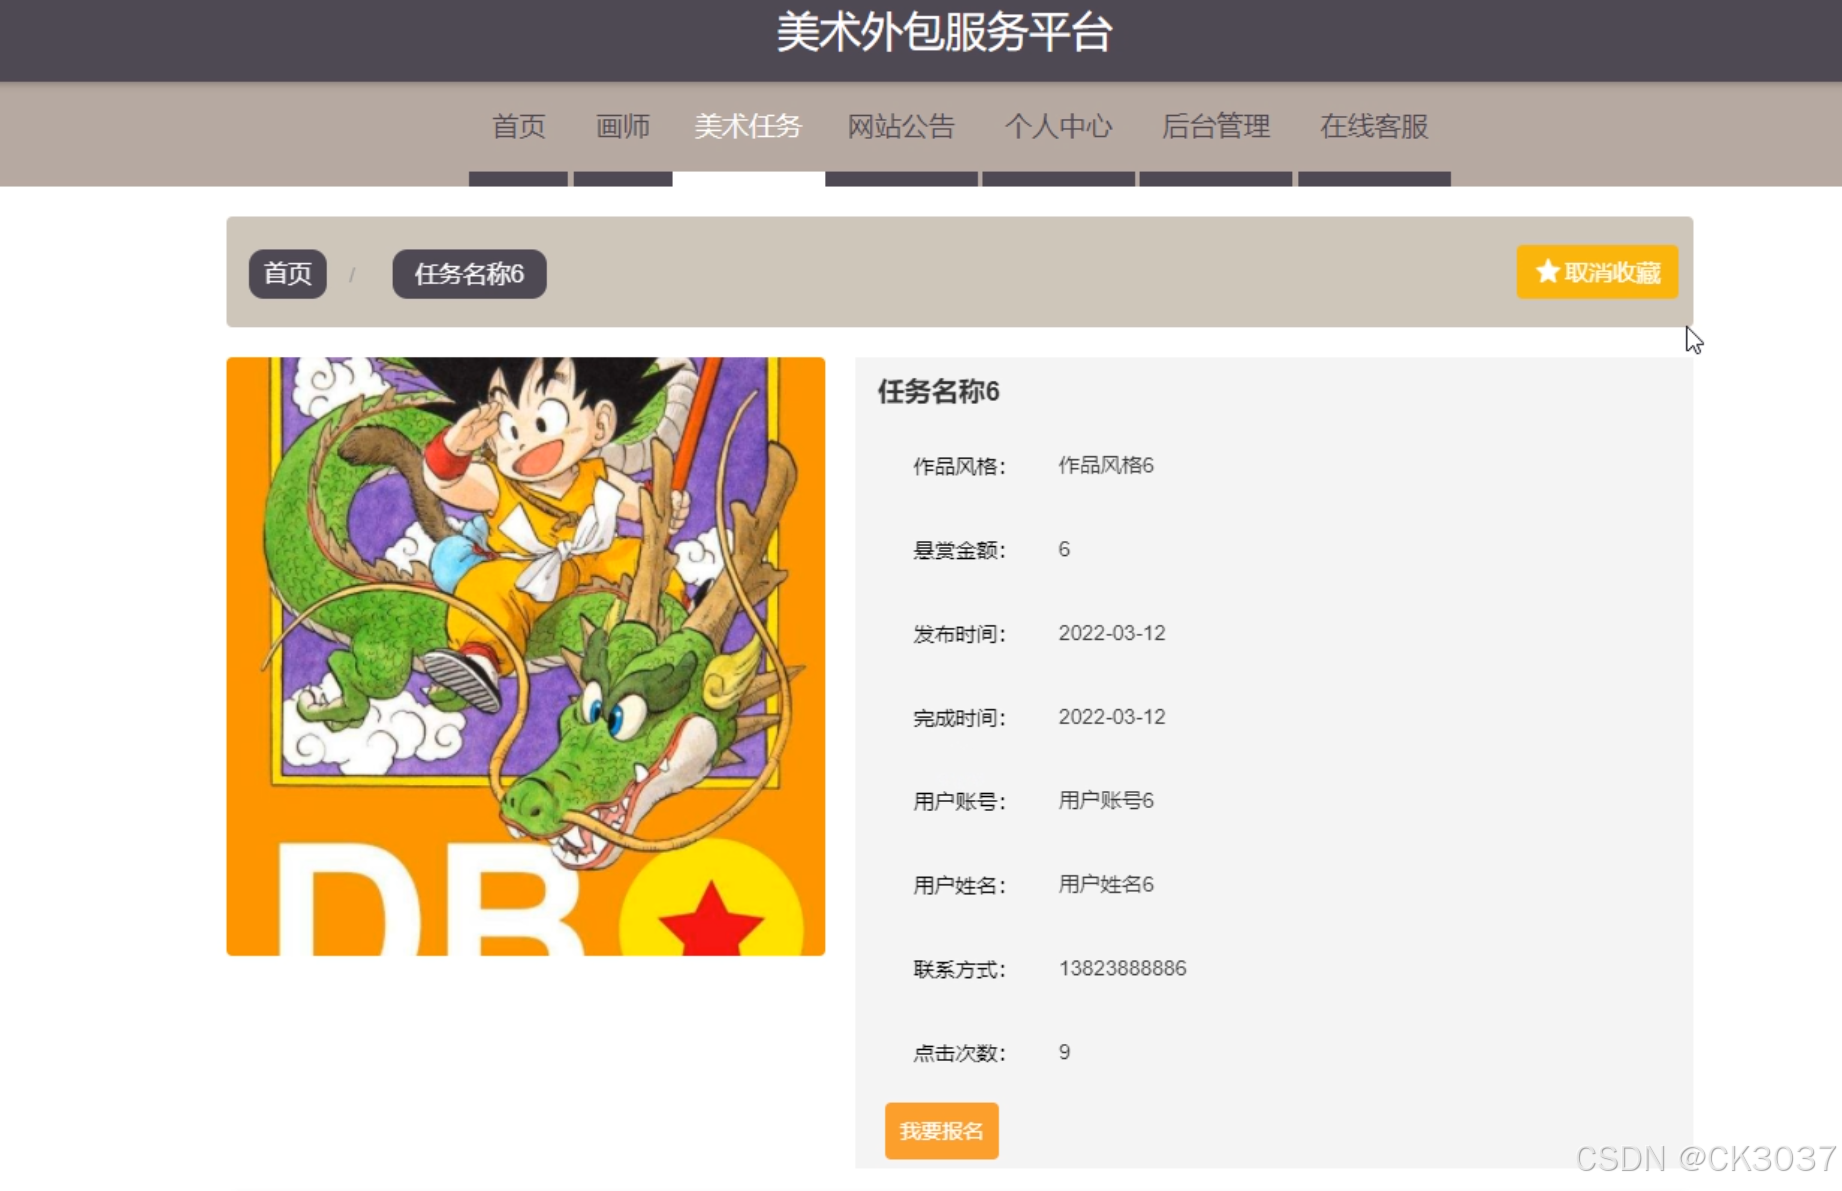Select the 美术任务 navigation tab

pos(749,127)
